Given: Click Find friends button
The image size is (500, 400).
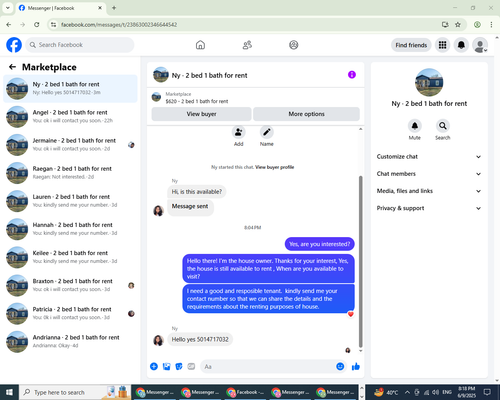Looking at the screenshot, I should coord(411,45).
